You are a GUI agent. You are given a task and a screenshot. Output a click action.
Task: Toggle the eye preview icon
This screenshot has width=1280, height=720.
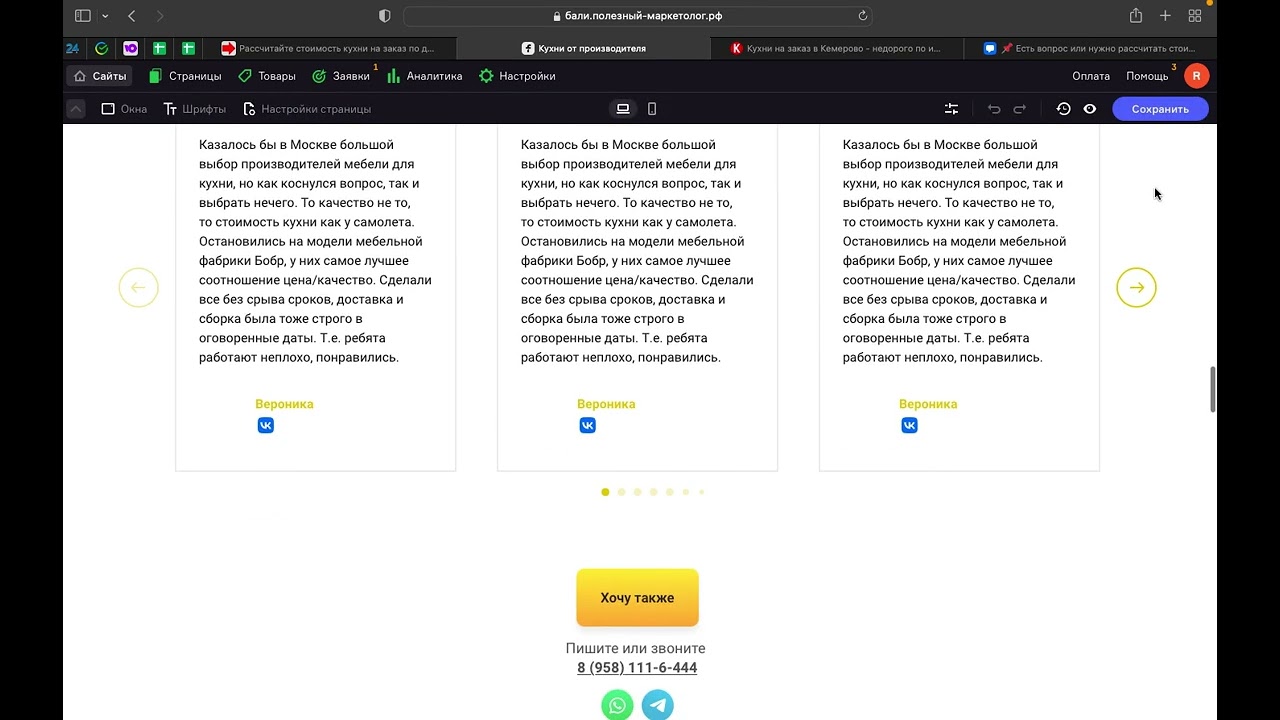(x=1090, y=109)
